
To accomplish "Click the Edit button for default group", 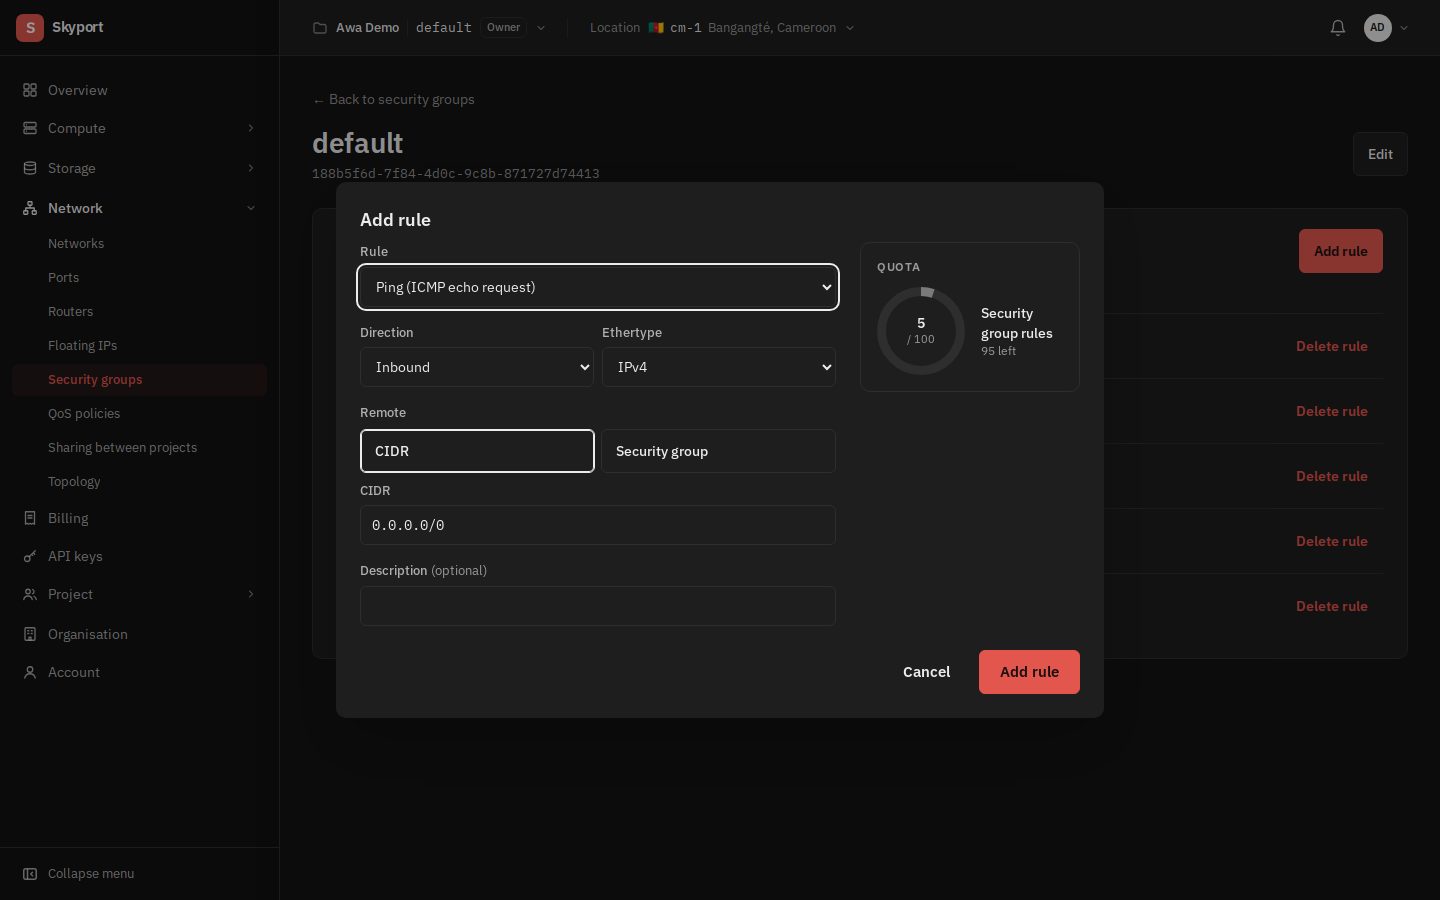I will (x=1380, y=154).
